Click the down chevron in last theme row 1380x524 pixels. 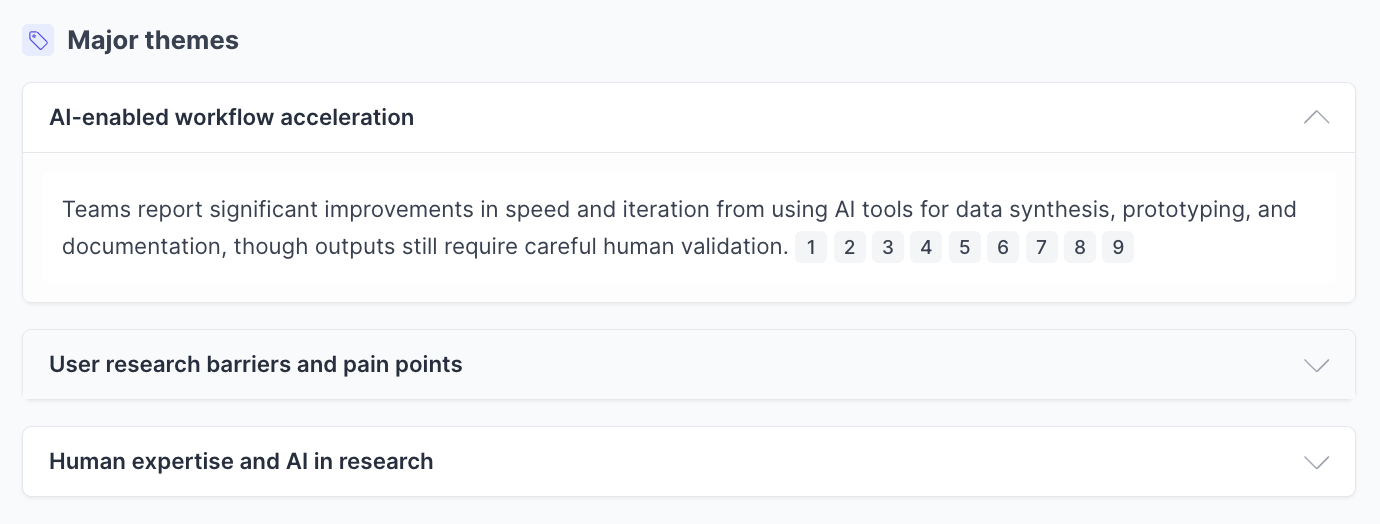tap(1316, 462)
